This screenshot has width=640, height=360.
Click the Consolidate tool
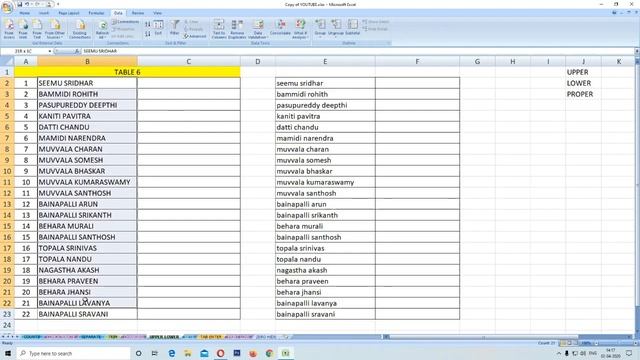click(280, 28)
